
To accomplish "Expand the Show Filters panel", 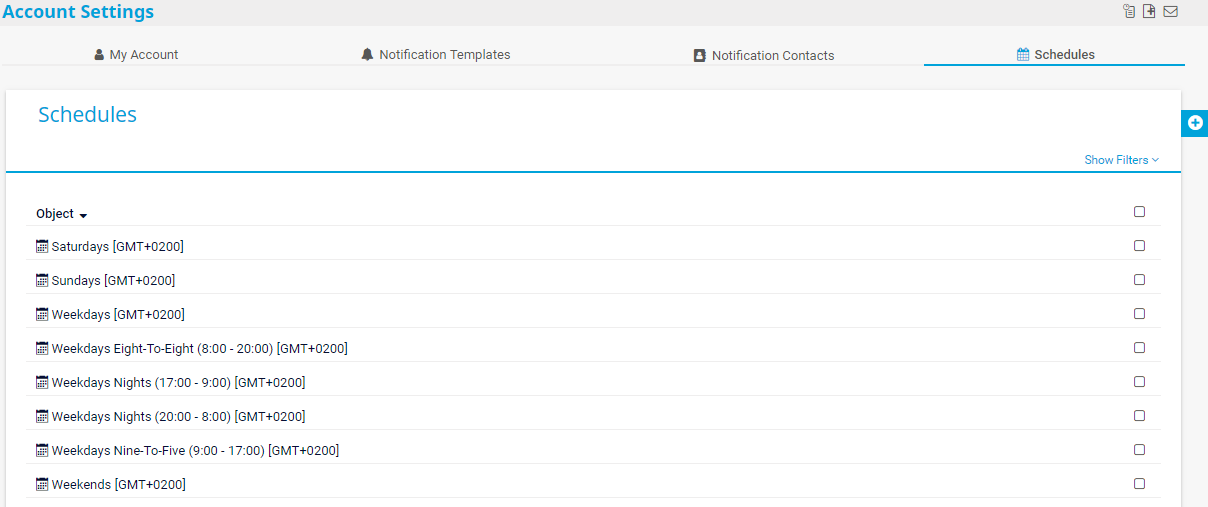I will click(1121, 160).
